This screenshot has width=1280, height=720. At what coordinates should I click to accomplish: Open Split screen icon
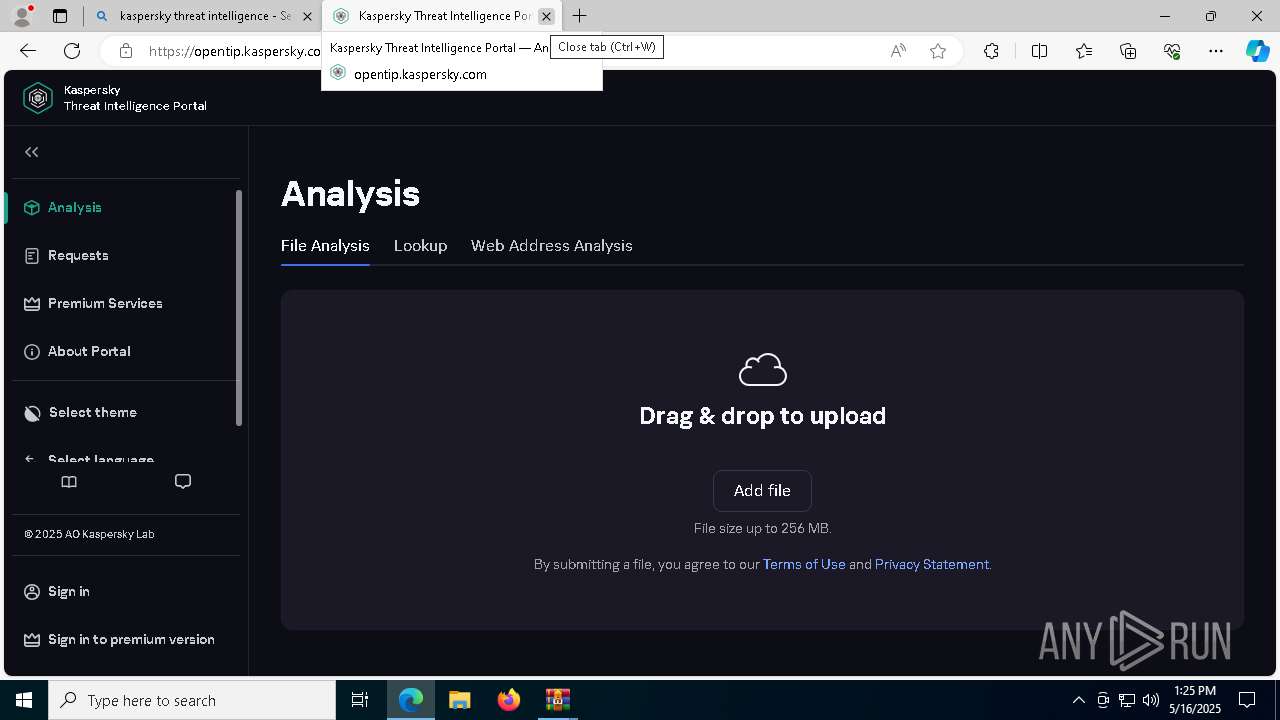(x=1039, y=51)
